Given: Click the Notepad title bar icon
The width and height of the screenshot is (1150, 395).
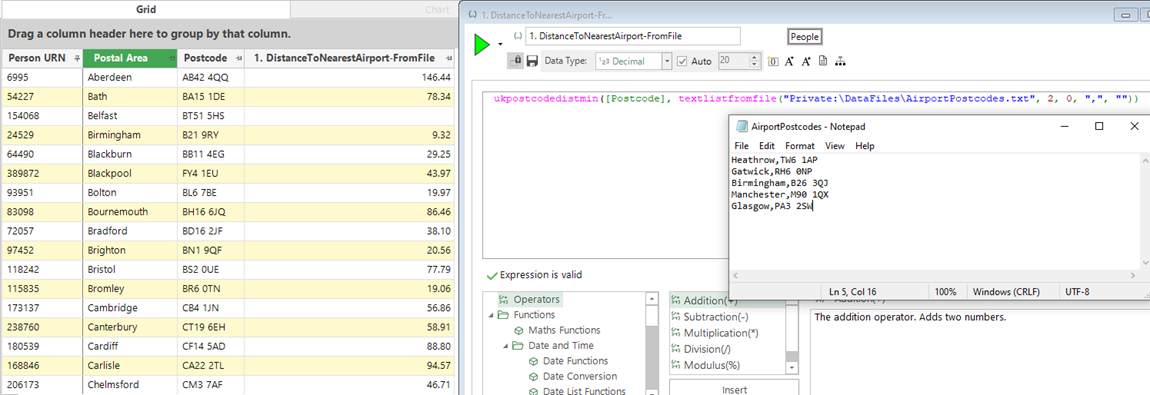Looking at the screenshot, I should coord(742,127).
